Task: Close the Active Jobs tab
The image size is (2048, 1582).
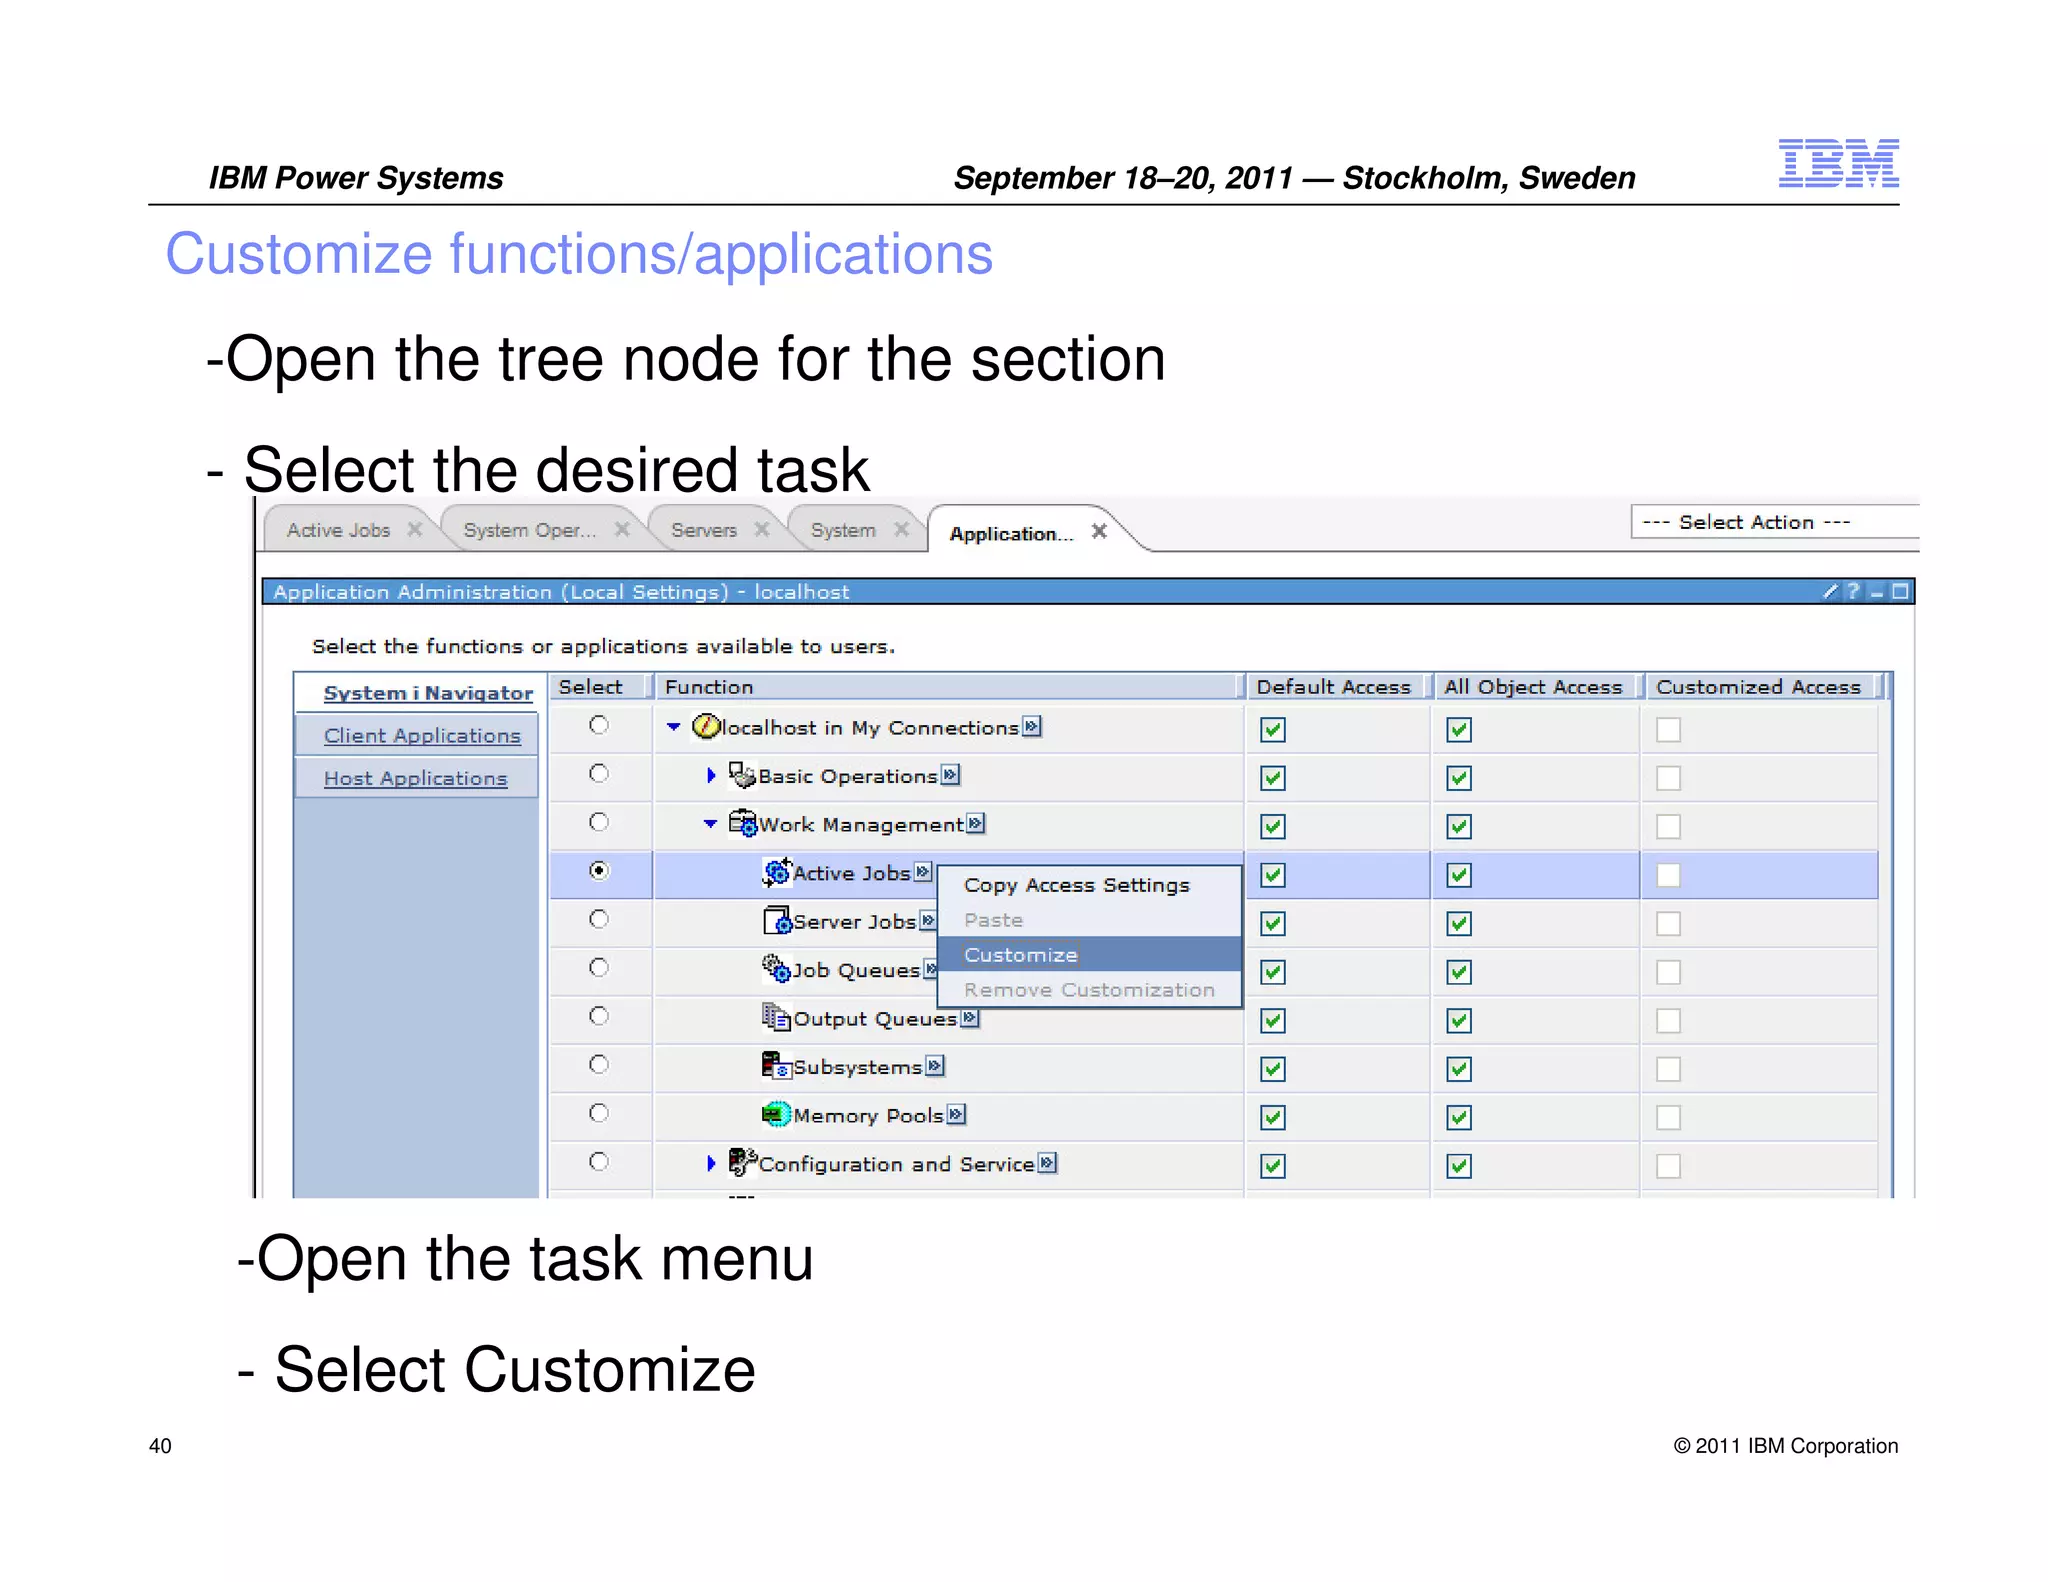Action: [x=415, y=529]
